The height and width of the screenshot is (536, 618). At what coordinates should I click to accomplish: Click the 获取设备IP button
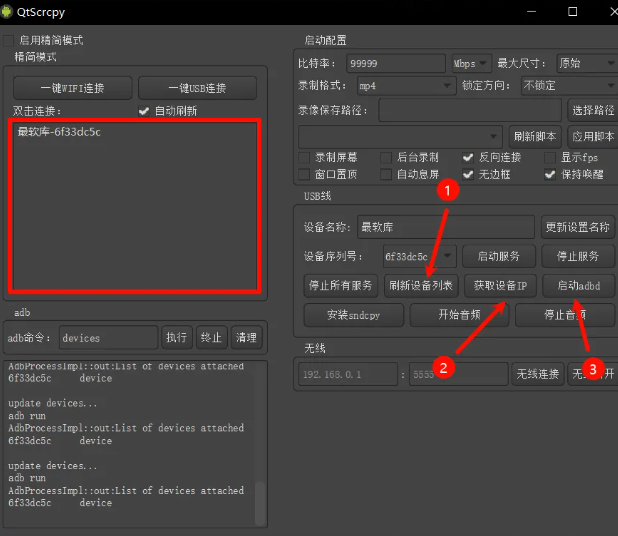[500, 285]
